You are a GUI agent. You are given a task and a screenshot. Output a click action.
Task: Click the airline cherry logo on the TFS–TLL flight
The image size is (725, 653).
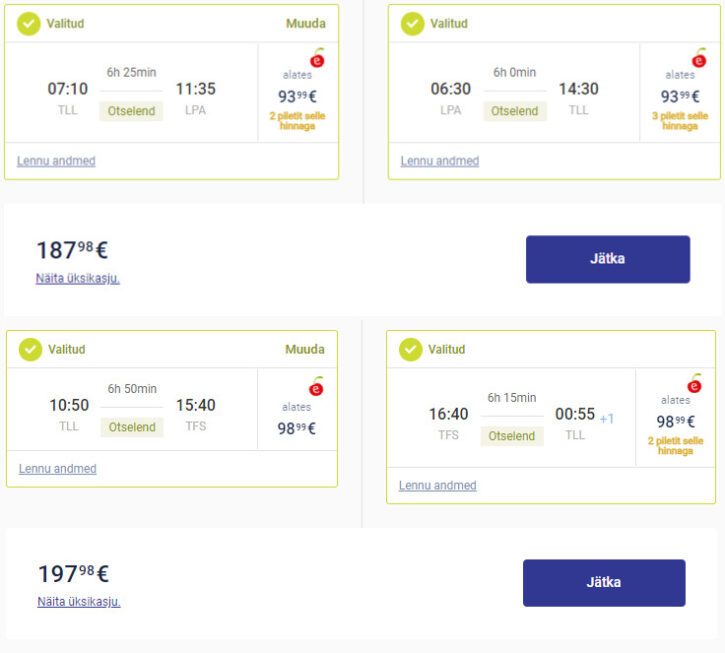point(694,383)
